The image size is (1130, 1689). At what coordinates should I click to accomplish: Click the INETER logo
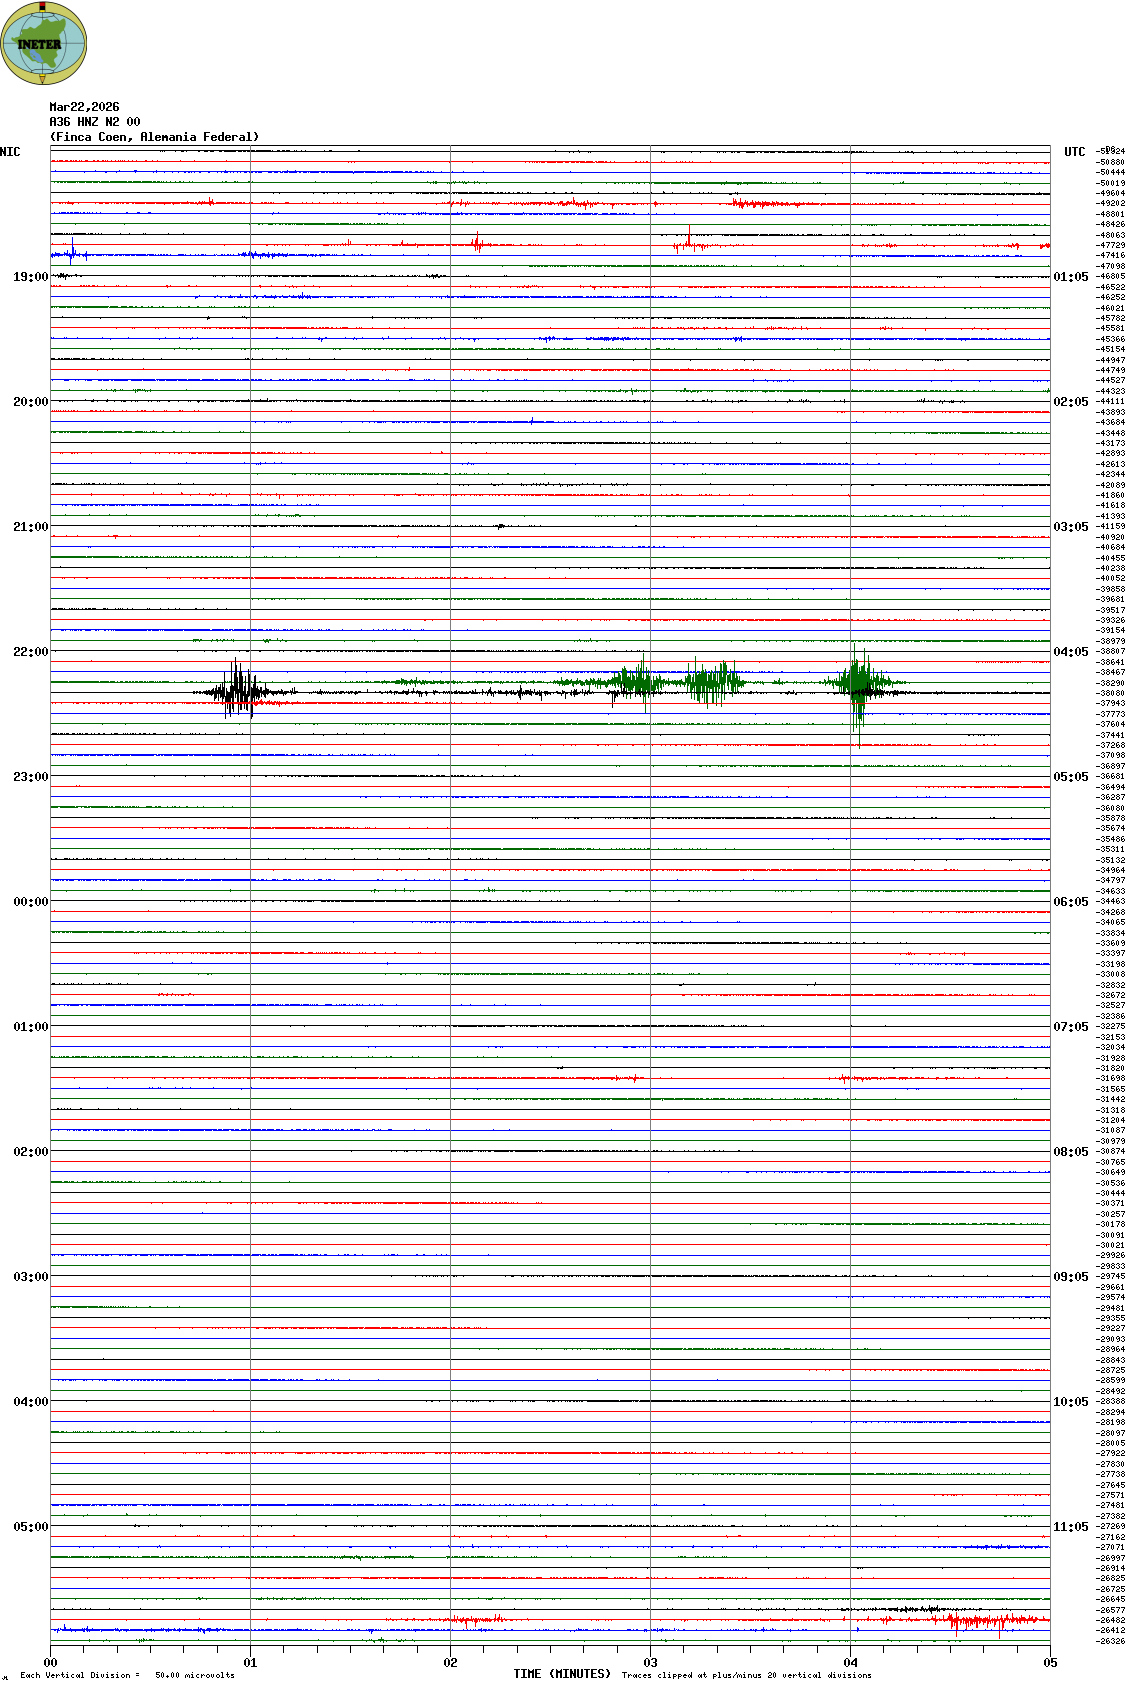pos(44,44)
